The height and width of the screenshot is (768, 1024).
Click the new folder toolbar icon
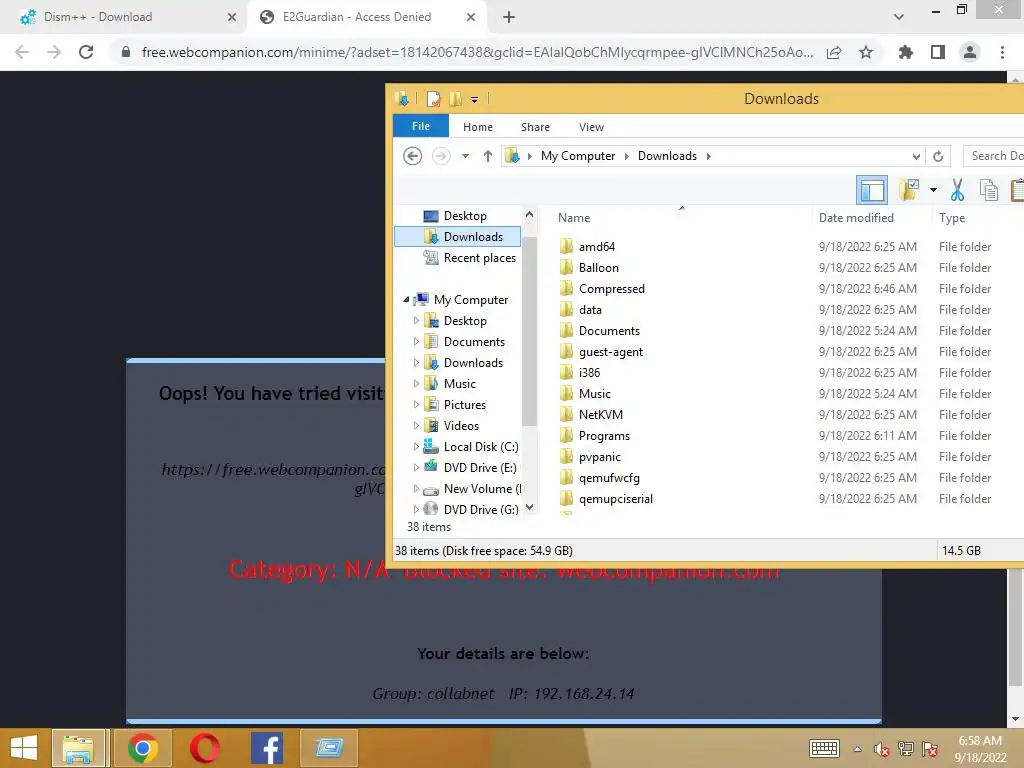click(908, 190)
